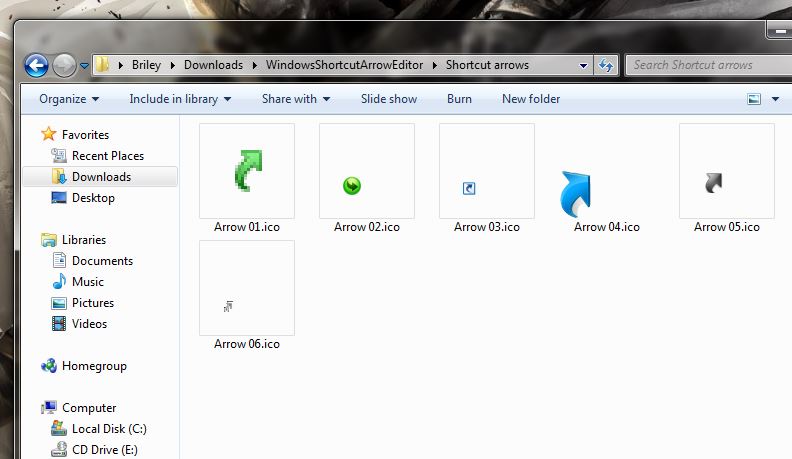792x459 pixels.
Task: Select Shortcut arrows breadcrumb segment
Action: pos(487,65)
